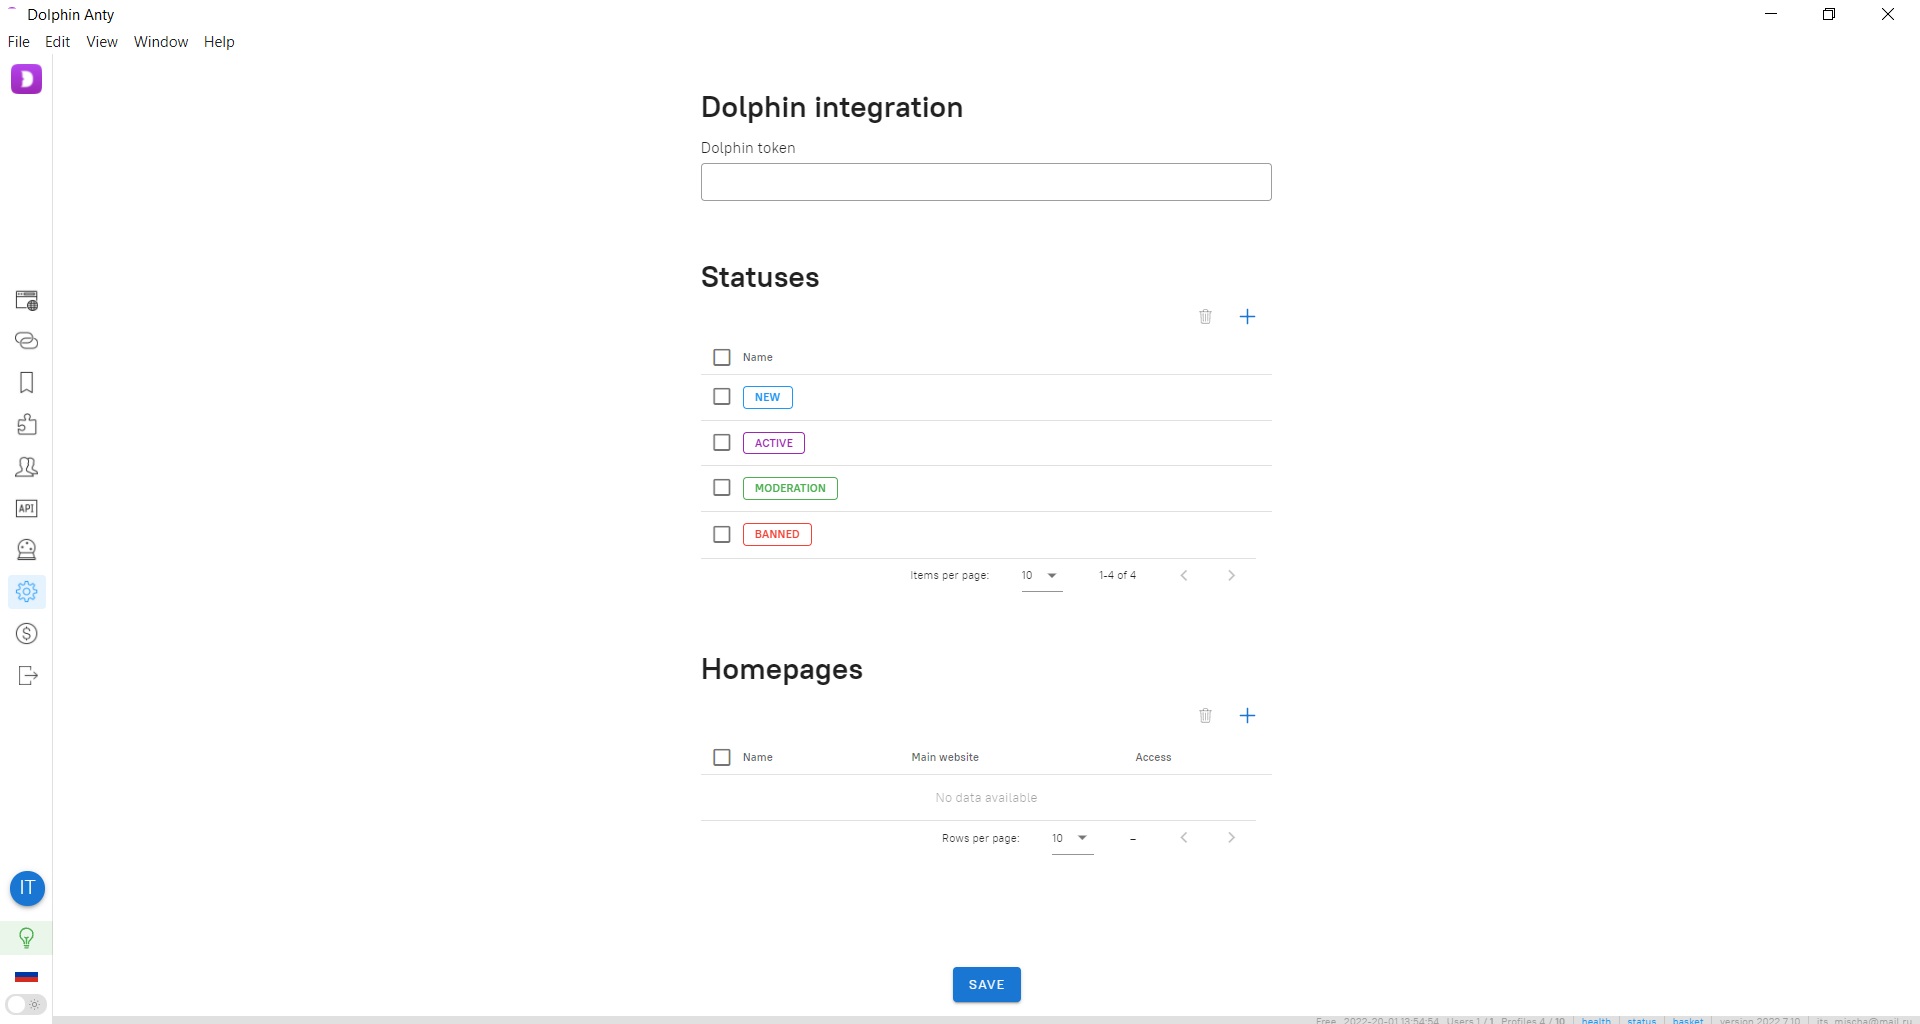This screenshot has height=1024, width=1920.
Task: Delete selected statuses with trash icon
Action: pyautogui.click(x=1205, y=317)
